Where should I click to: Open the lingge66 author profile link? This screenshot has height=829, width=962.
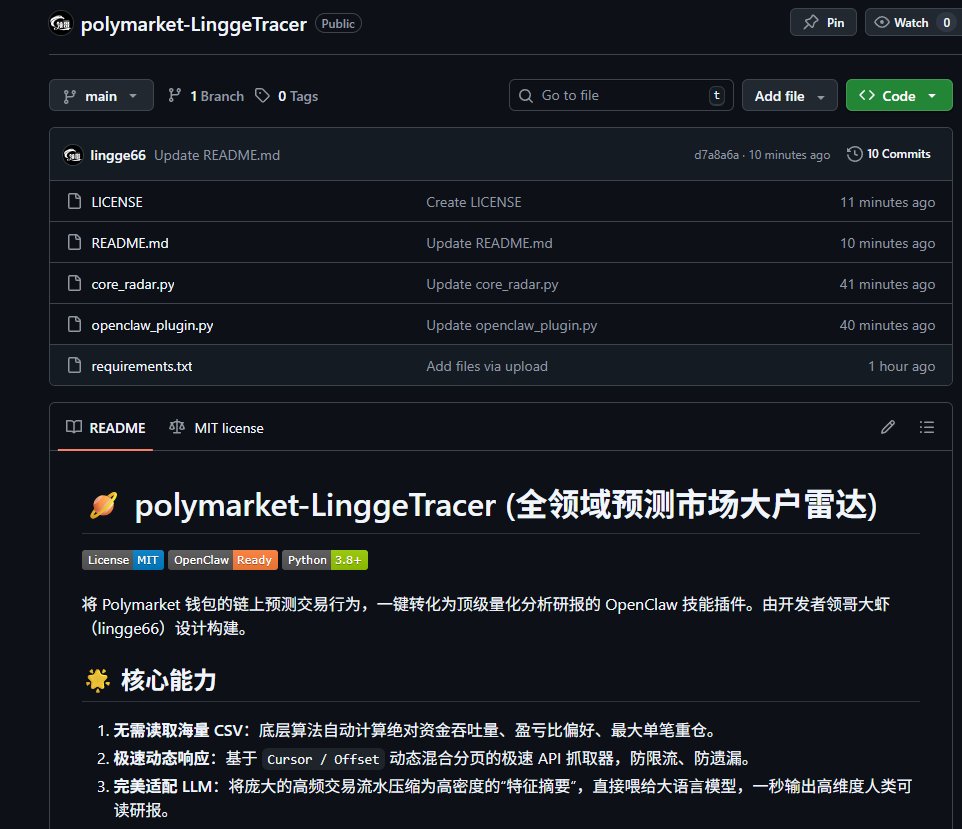118,155
